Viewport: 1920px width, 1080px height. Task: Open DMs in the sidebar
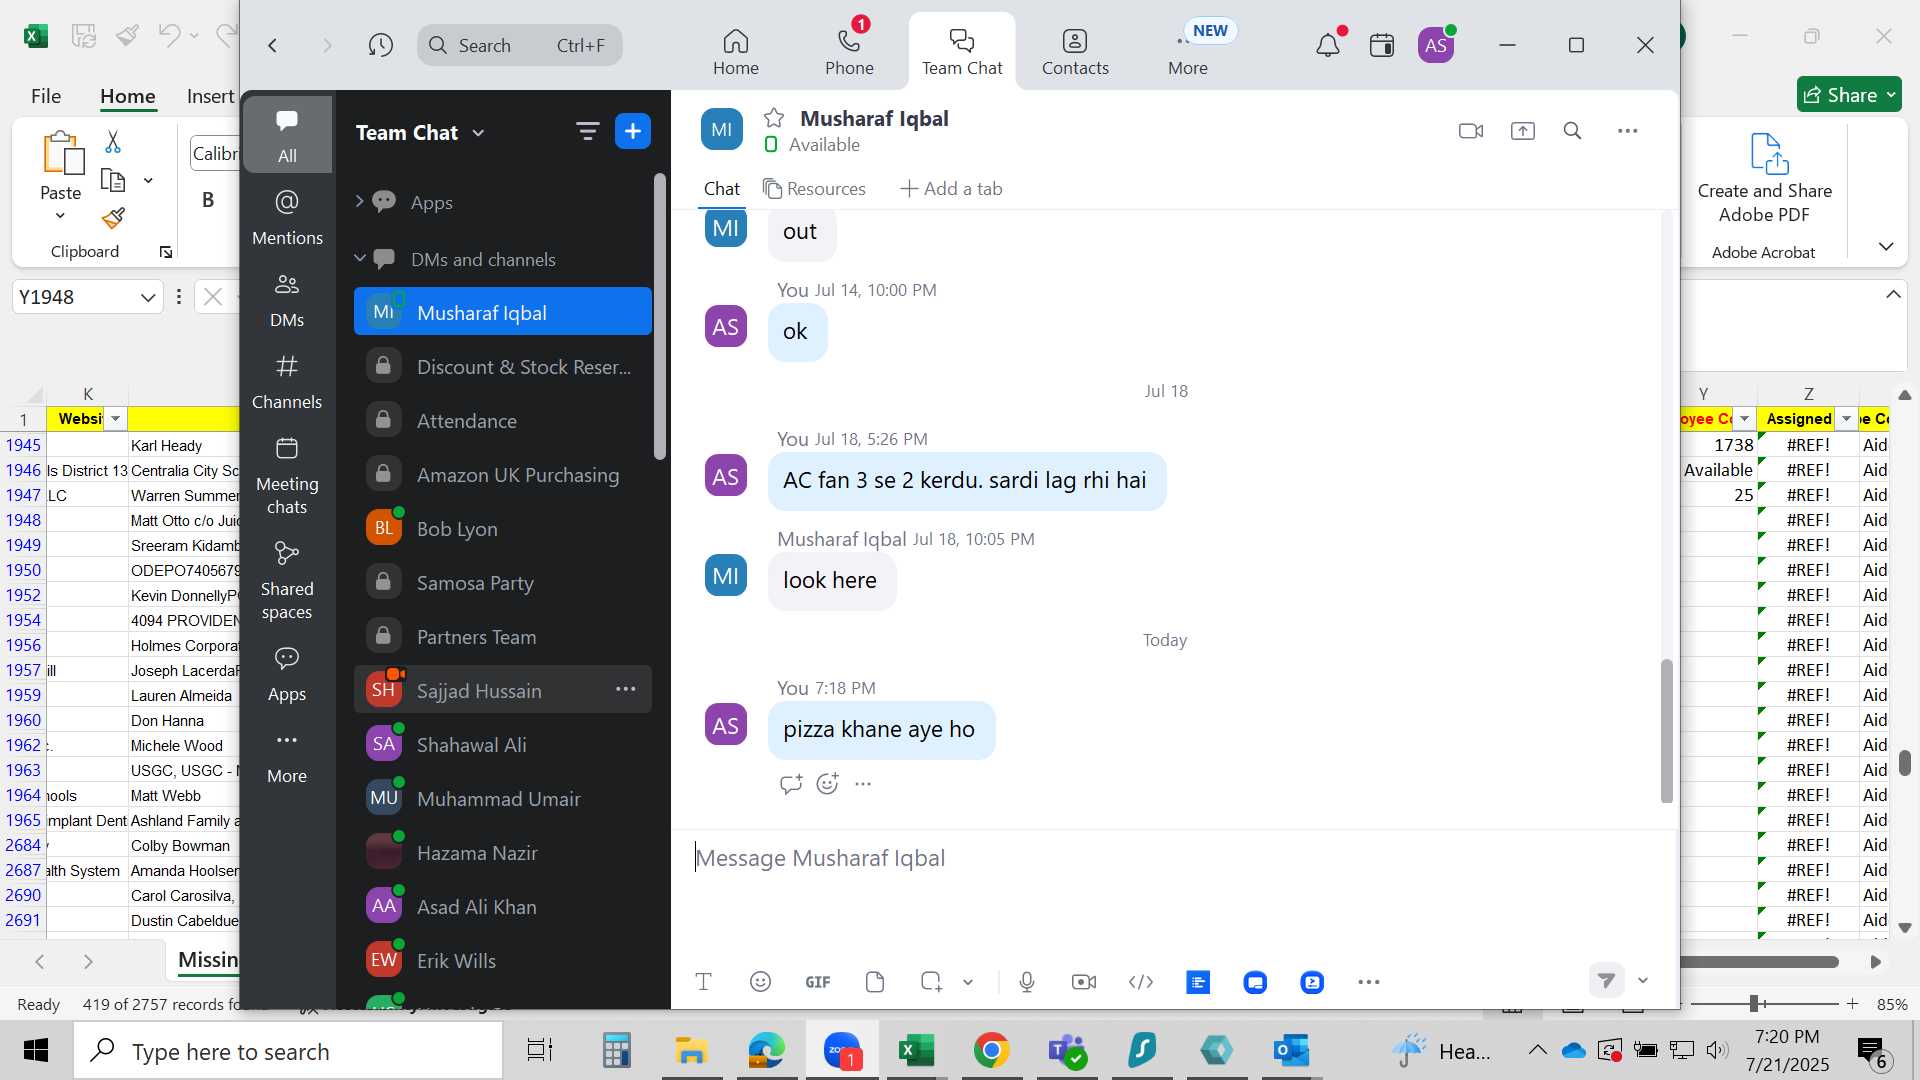(x=287, y=300)
